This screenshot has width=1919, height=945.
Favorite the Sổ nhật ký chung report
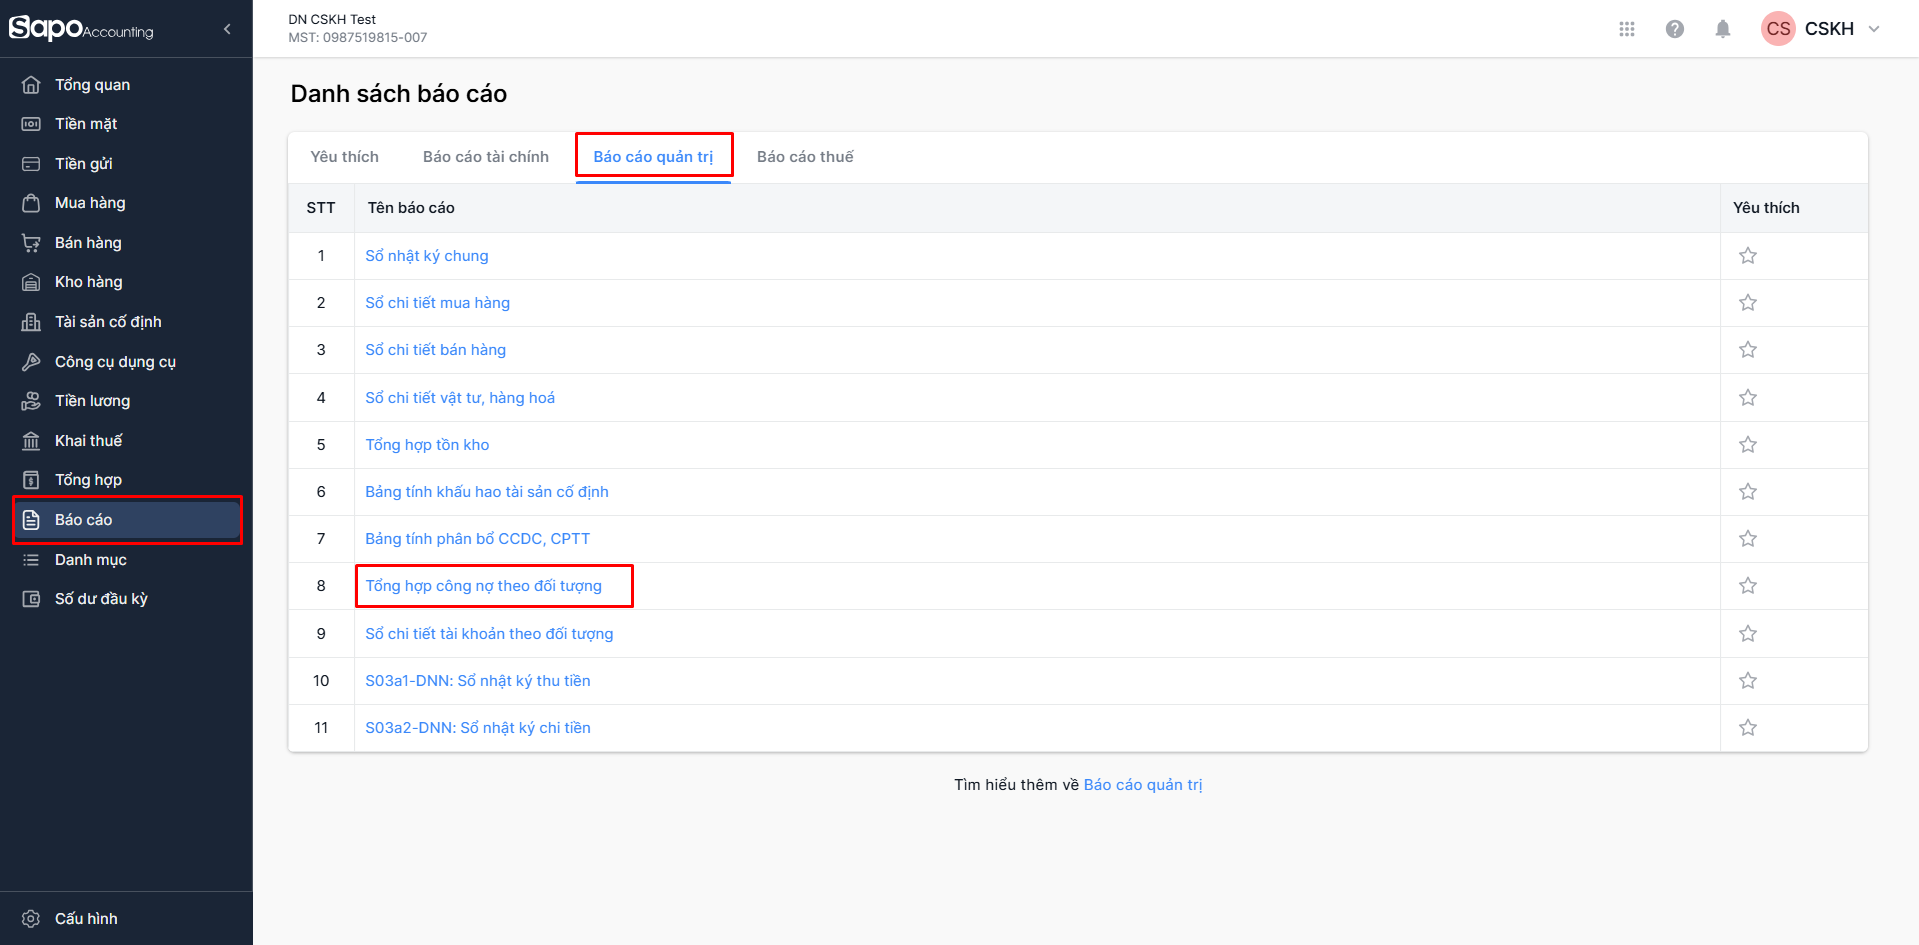tap(1748, 256)
